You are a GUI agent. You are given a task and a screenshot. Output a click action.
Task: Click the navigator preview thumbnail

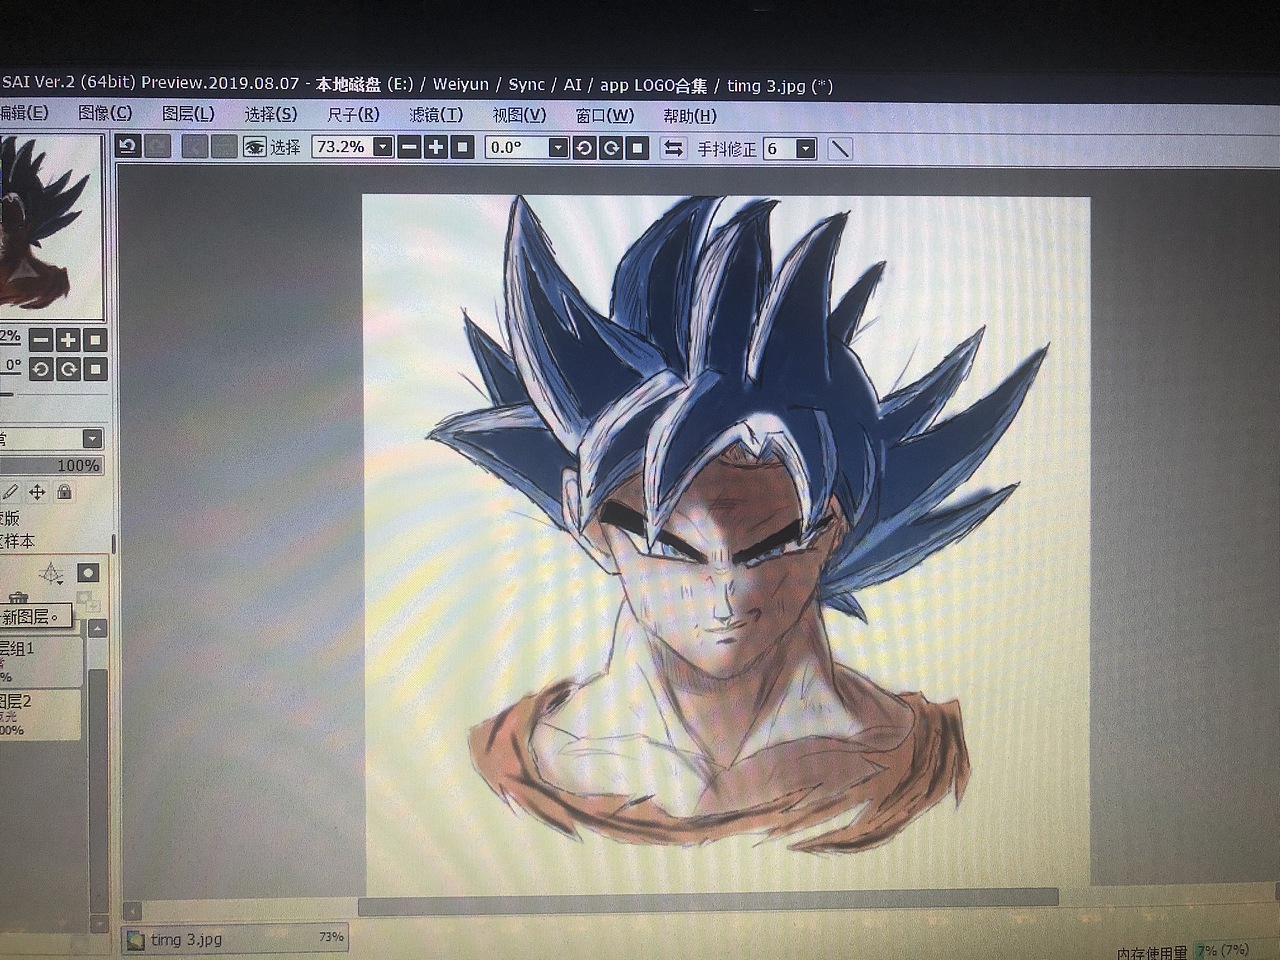(50, 227)
